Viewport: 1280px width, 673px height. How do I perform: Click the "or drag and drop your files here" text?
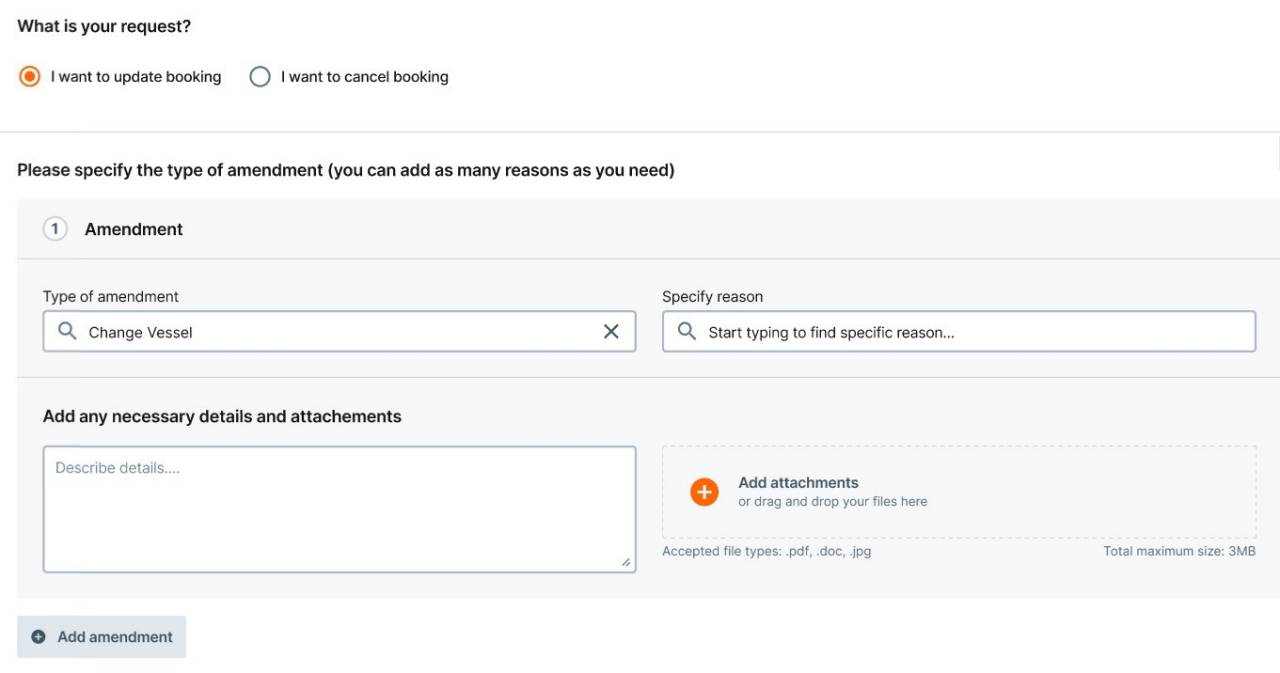[x=832, y=502]
